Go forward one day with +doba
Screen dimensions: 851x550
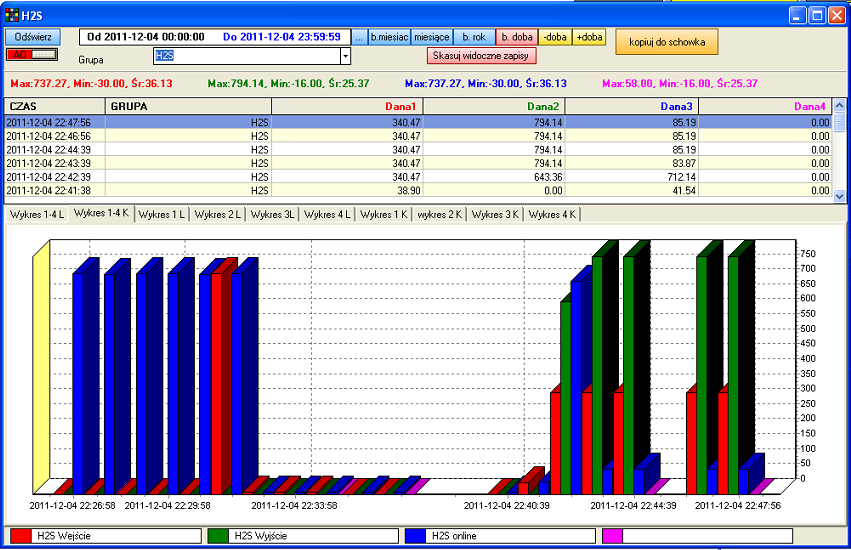tap(589, 37)
